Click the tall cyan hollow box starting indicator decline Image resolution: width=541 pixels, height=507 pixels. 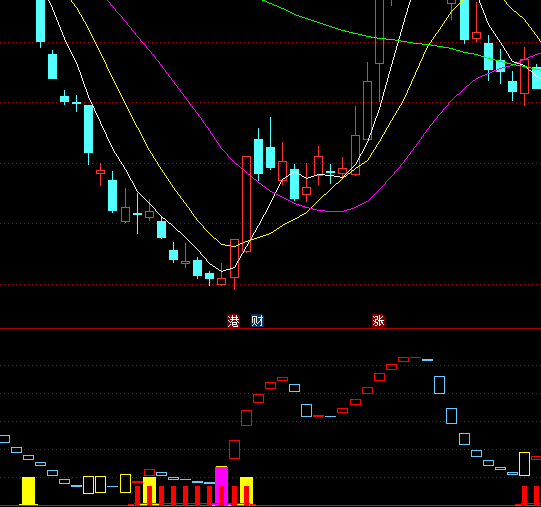tap(439, 385)
